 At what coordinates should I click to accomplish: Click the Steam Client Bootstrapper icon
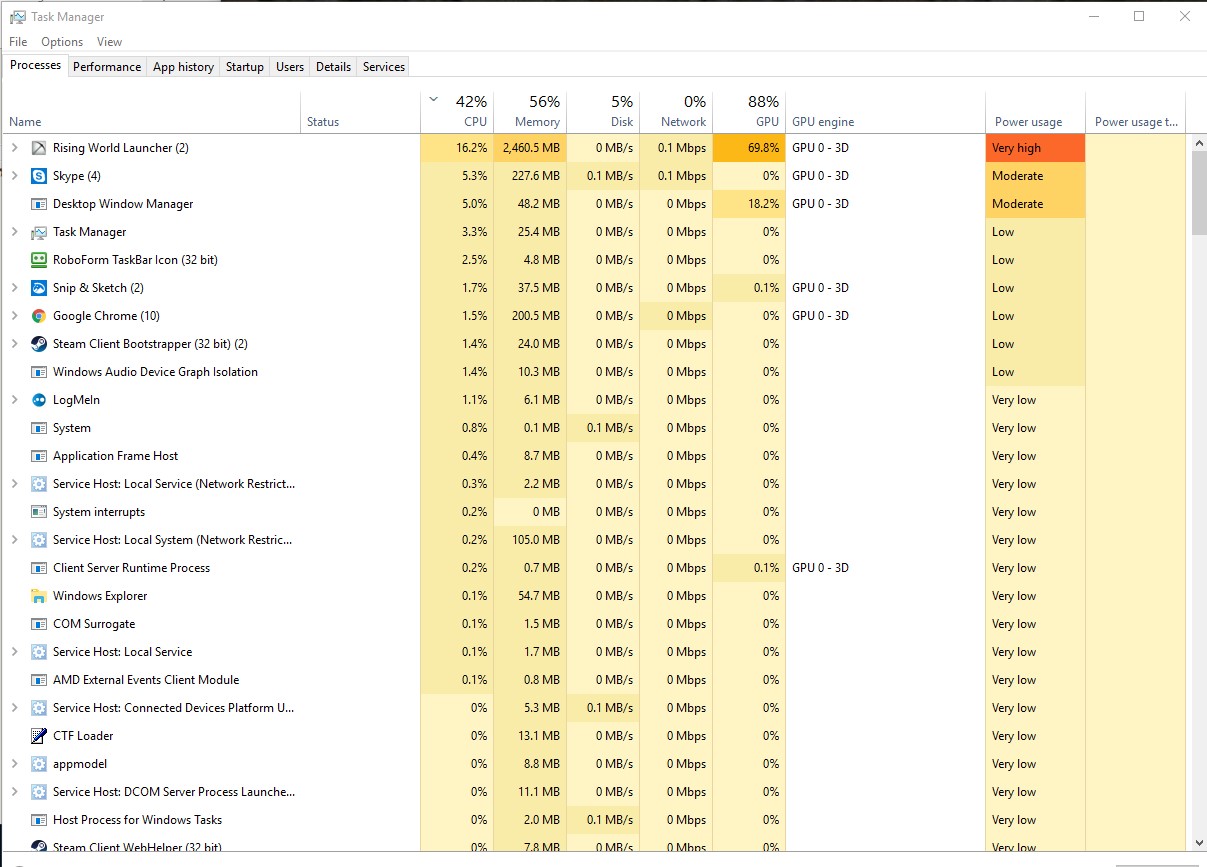38,344
